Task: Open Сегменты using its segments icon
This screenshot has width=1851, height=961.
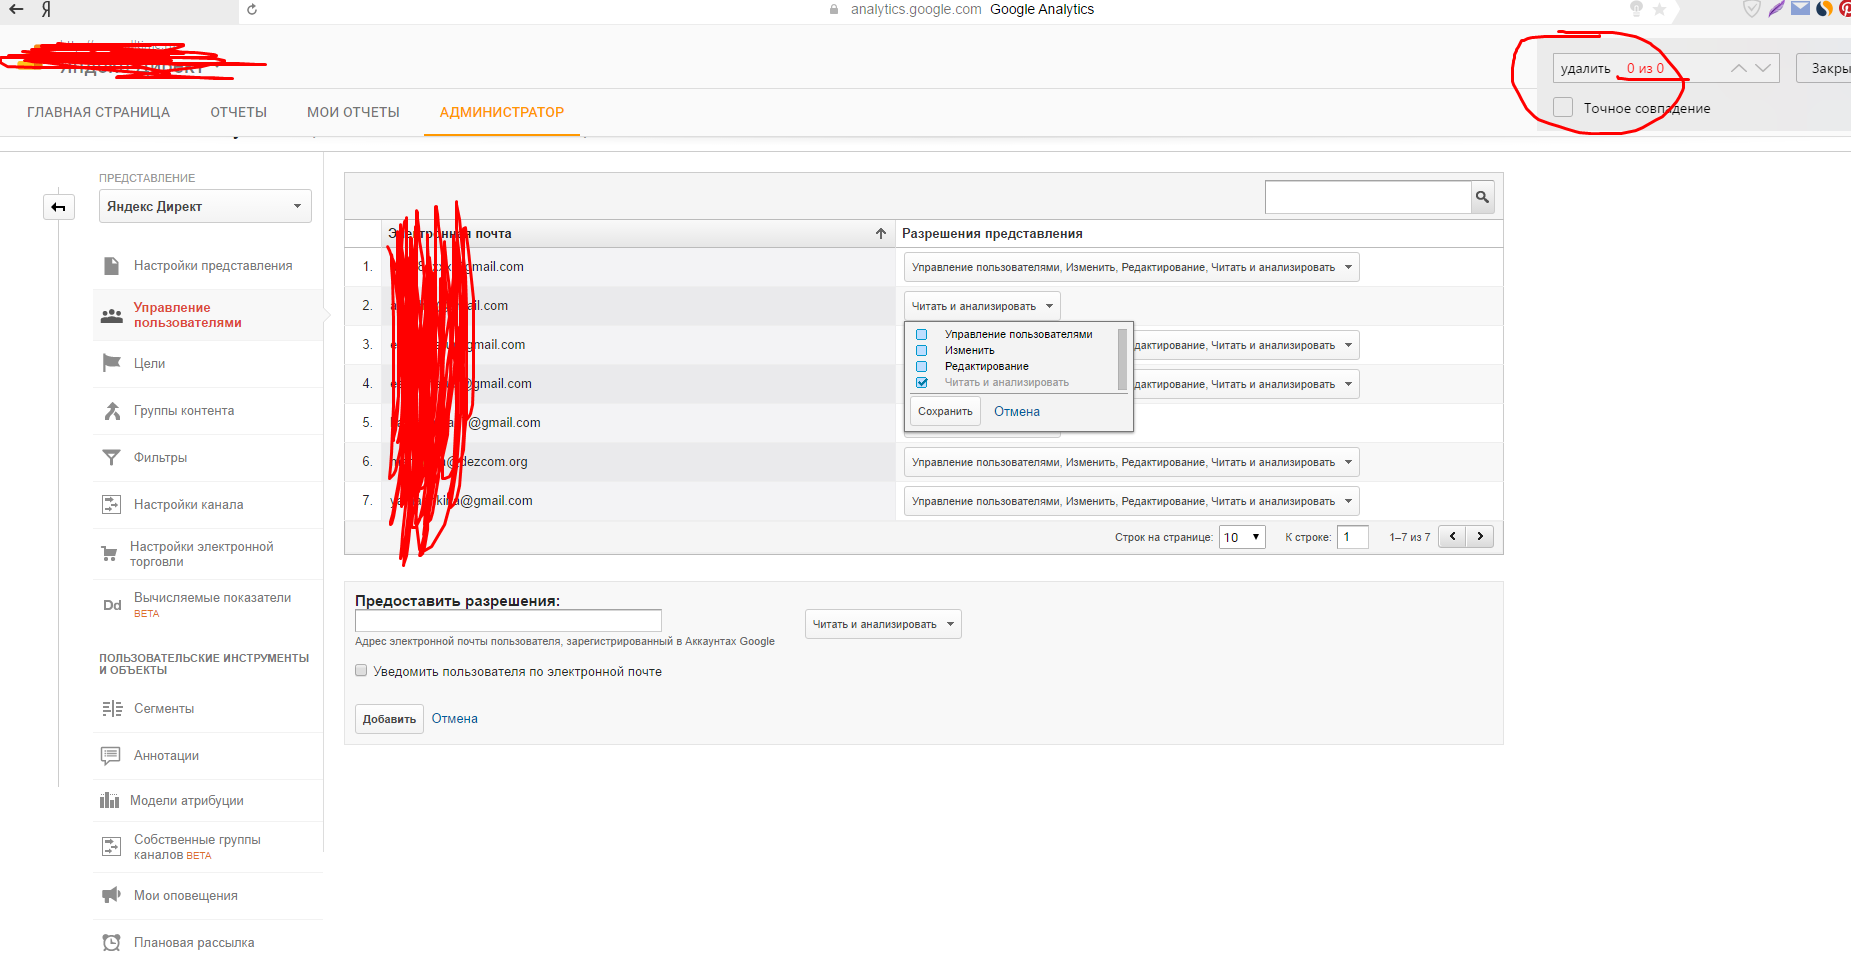Action: [112, 709]
